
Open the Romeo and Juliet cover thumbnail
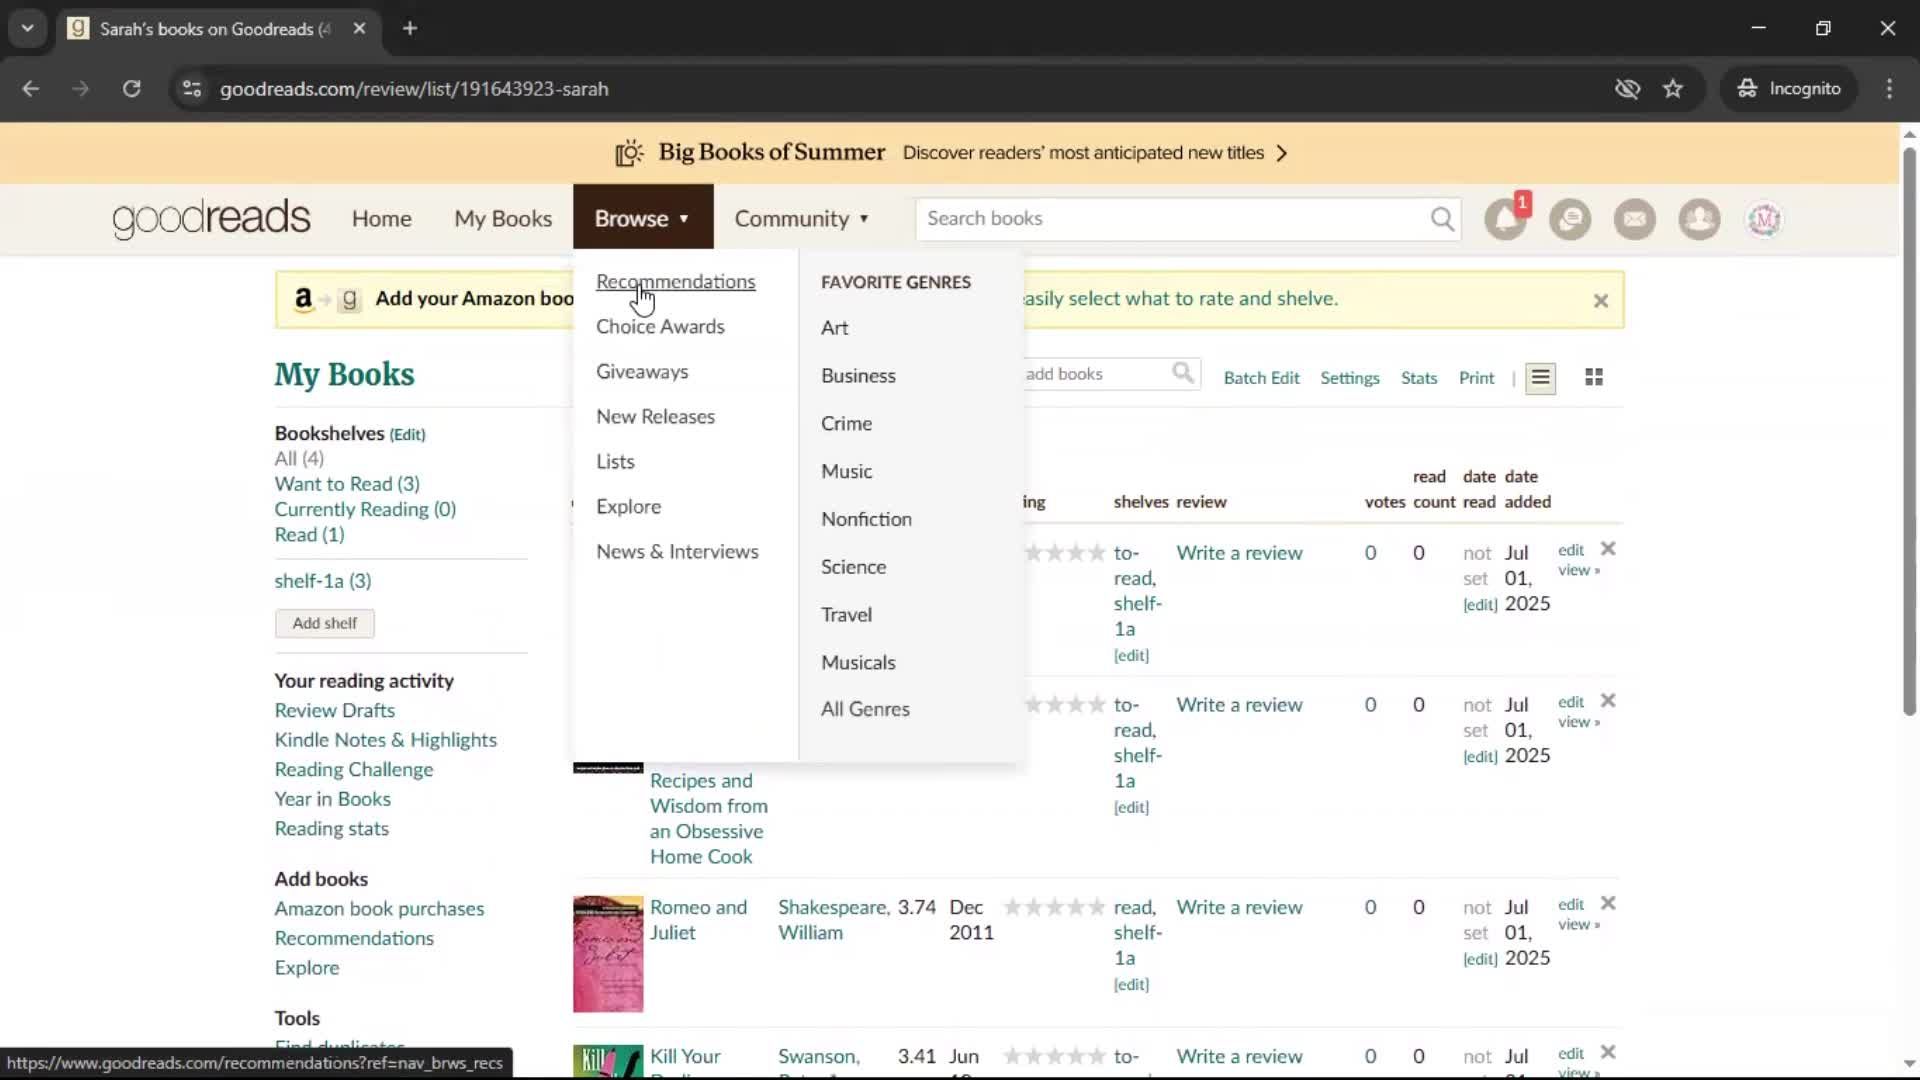[608, 954]
